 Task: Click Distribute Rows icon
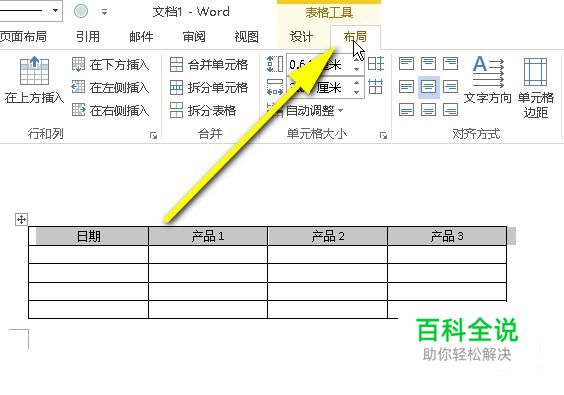pyautogui.click(x=376, y=64)
